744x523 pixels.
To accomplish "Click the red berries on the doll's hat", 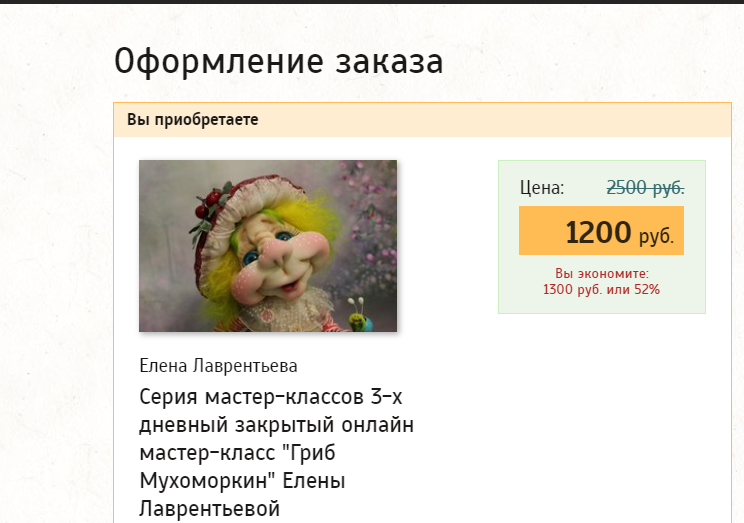I will (x=211, y=203).
